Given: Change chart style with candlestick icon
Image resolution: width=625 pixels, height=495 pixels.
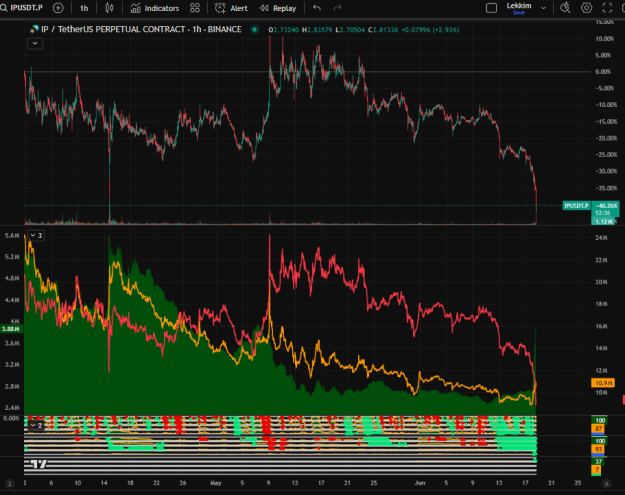Looking at the screenshot, I should (109, 8).
